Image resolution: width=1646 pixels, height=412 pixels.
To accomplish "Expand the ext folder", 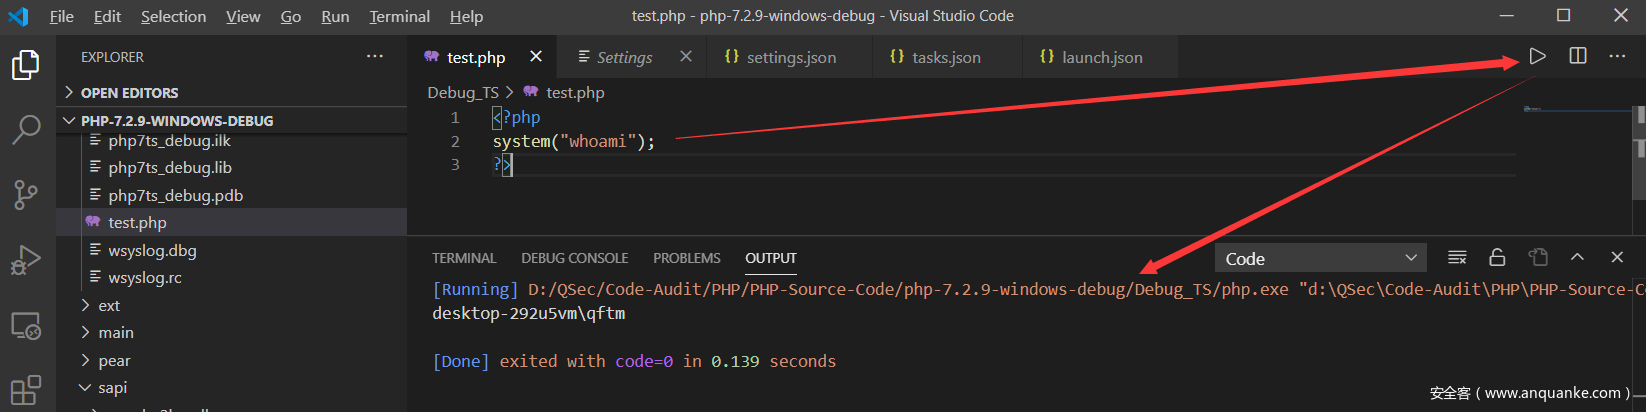I will pos(109,306).
